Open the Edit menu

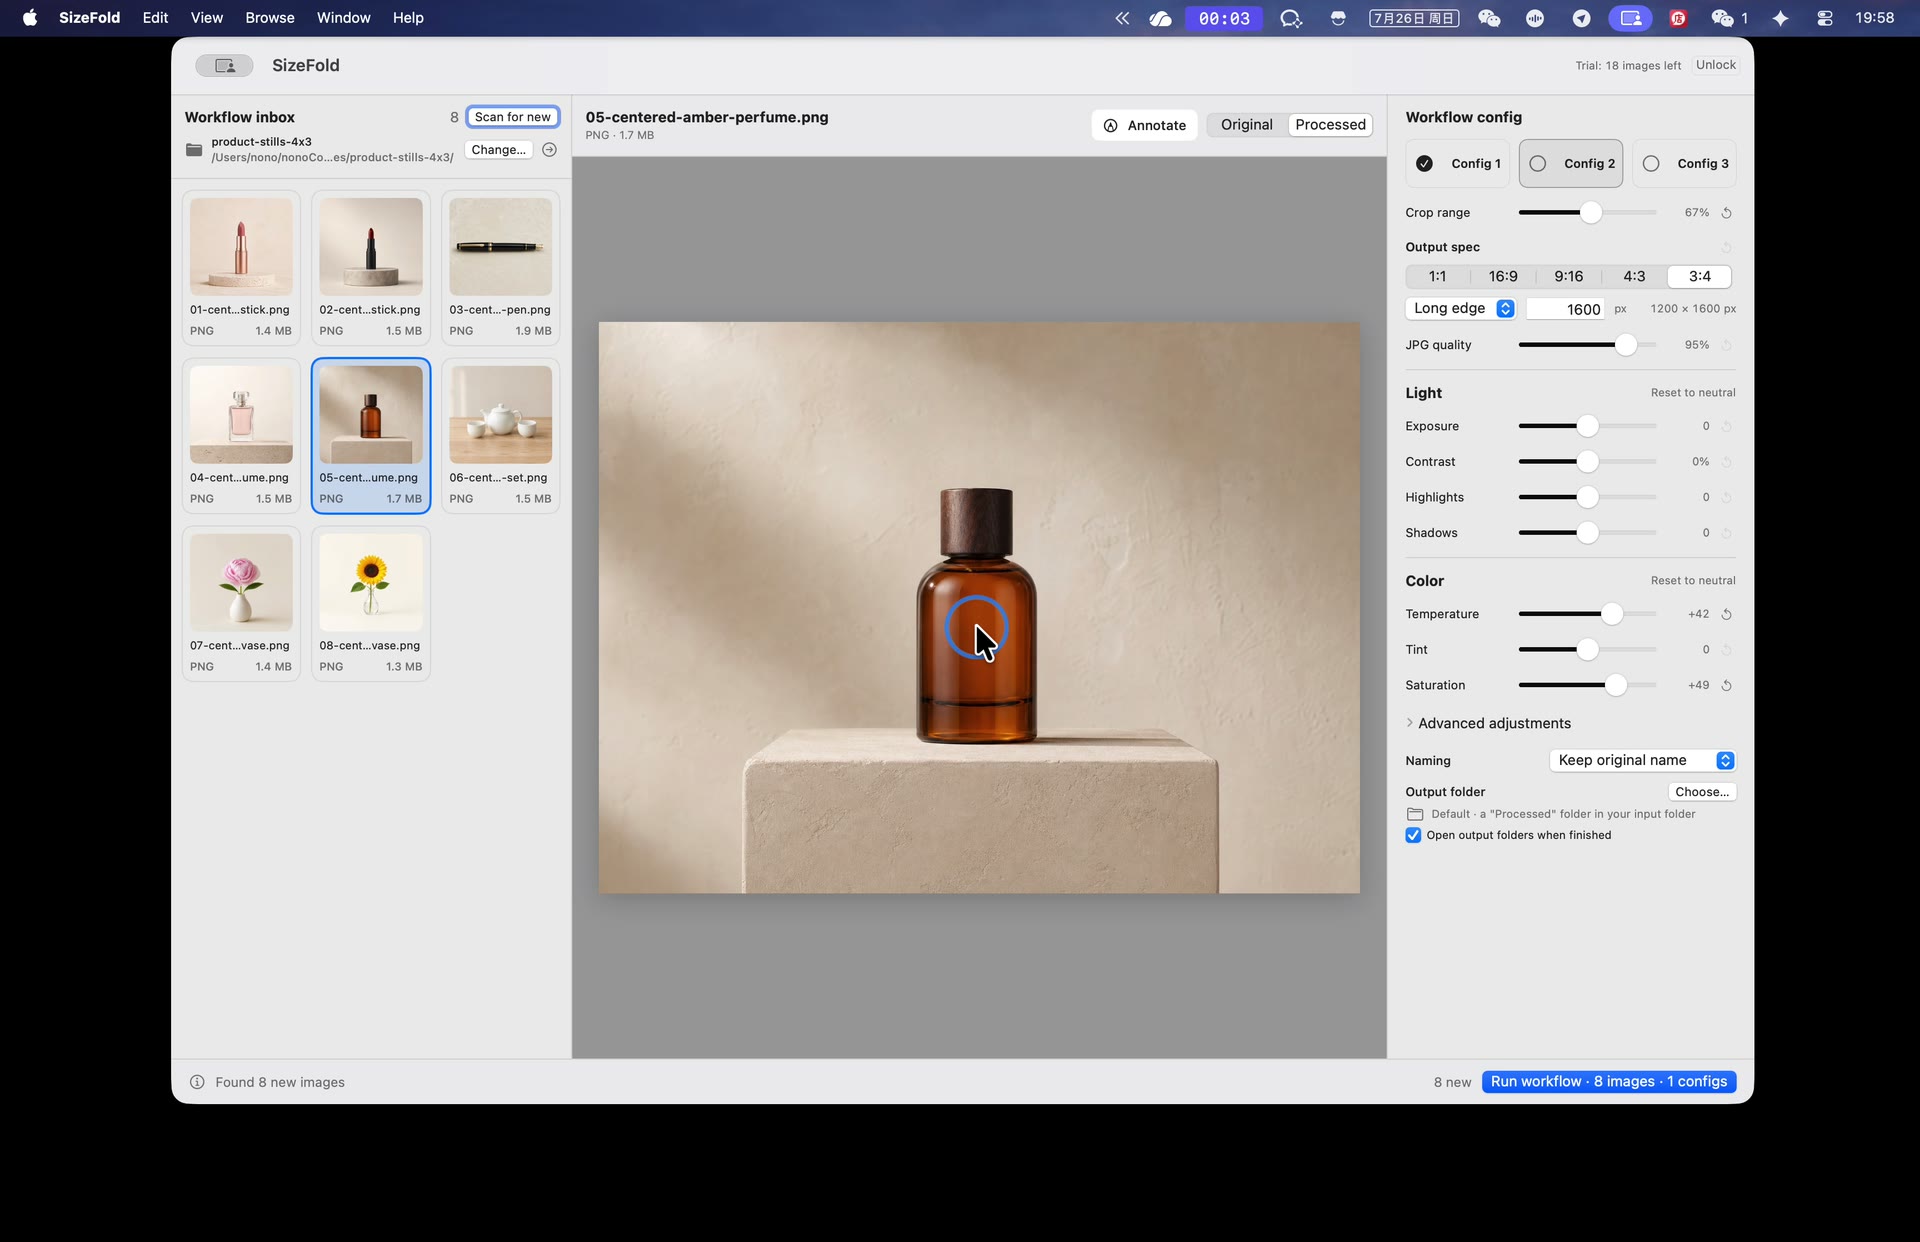pyautogui.click(x=155, y=18)
